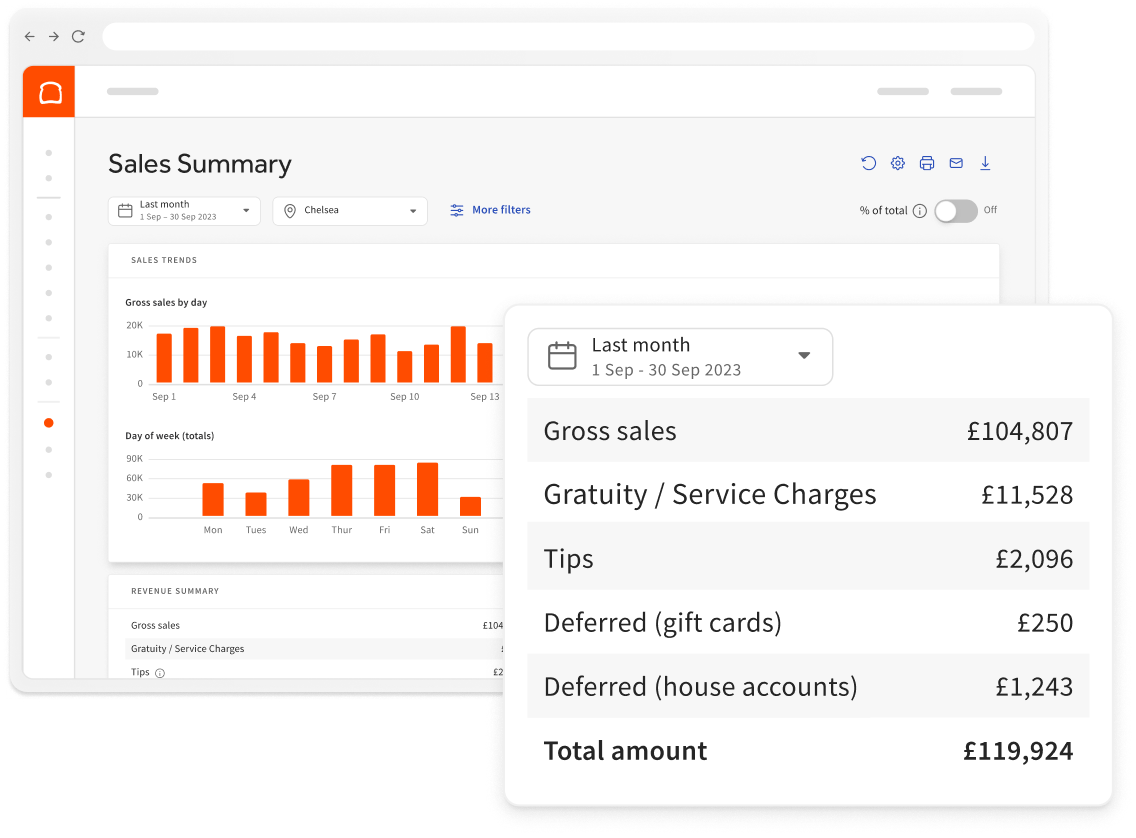Reset the report using the undo icon
1136x838 pixels.
[868, 162]
